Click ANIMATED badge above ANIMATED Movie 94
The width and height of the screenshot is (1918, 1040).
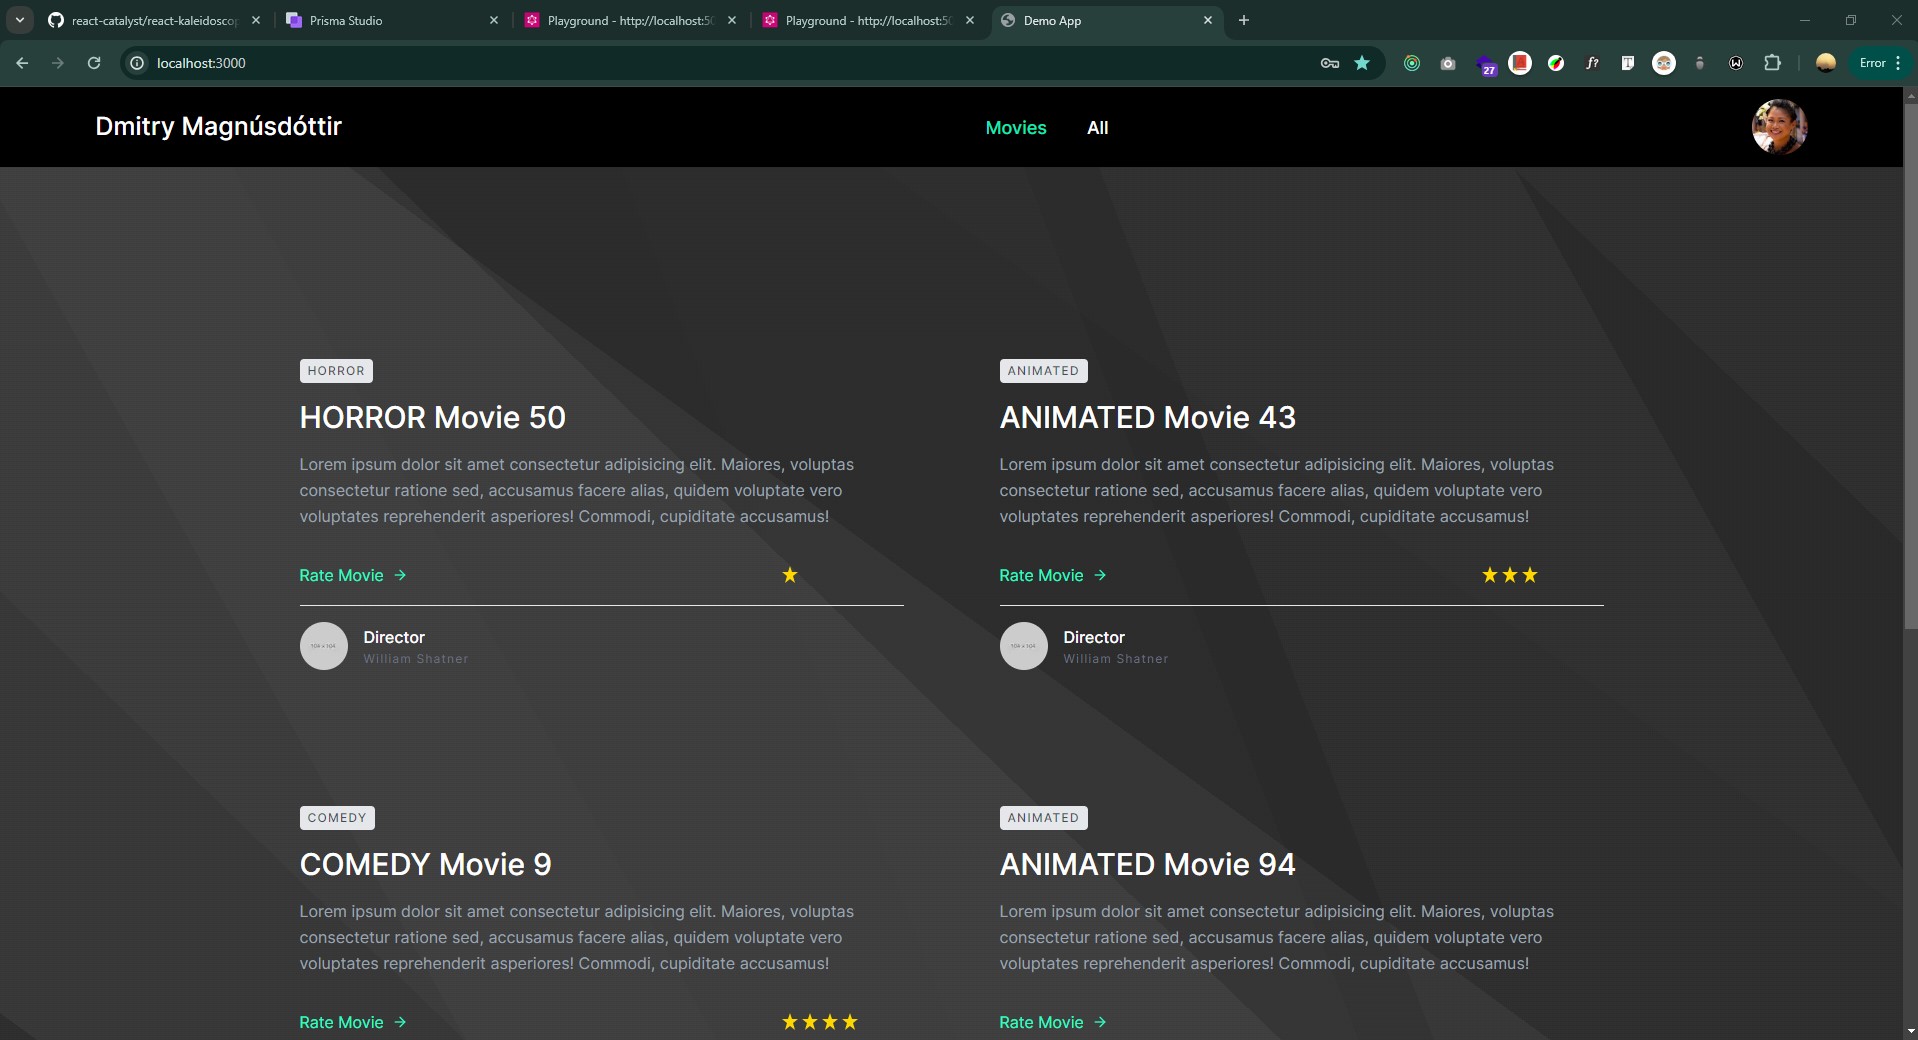tap(1043, 818)
